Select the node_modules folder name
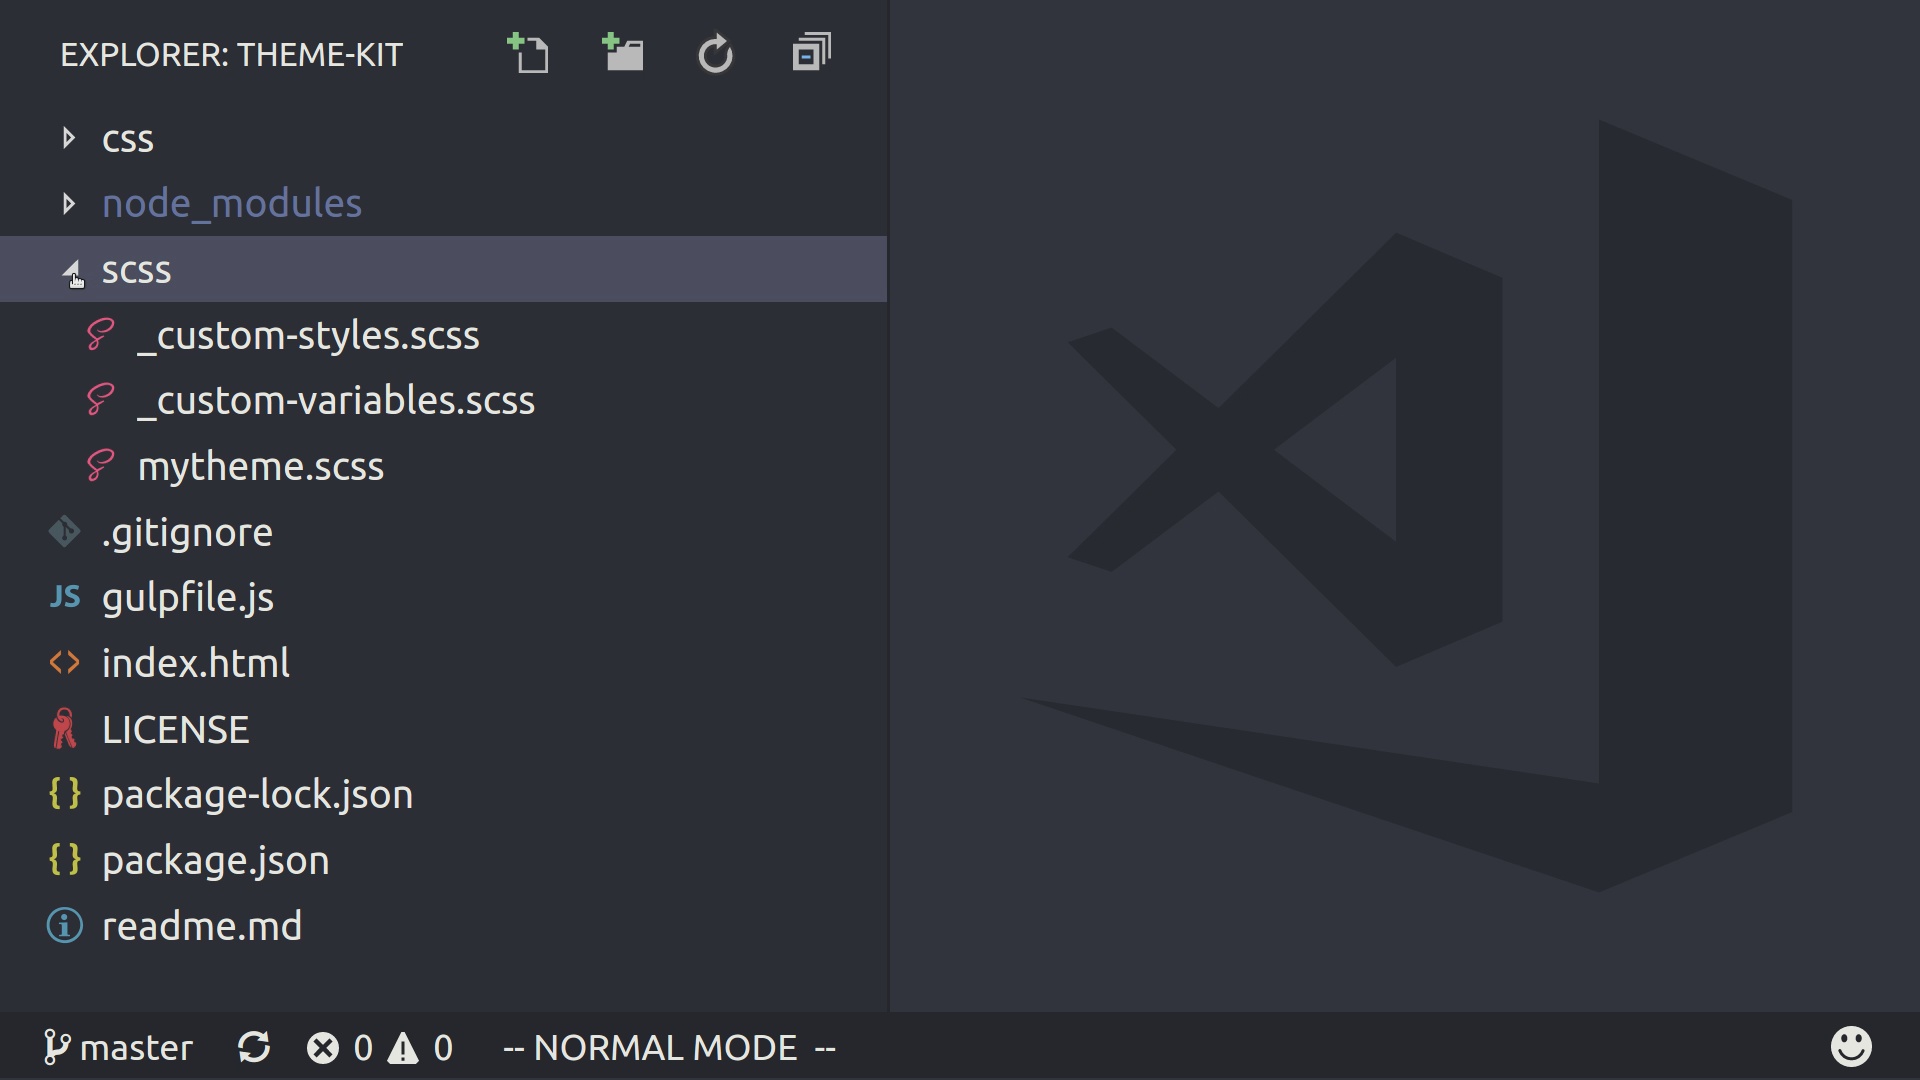 [232, 204]
